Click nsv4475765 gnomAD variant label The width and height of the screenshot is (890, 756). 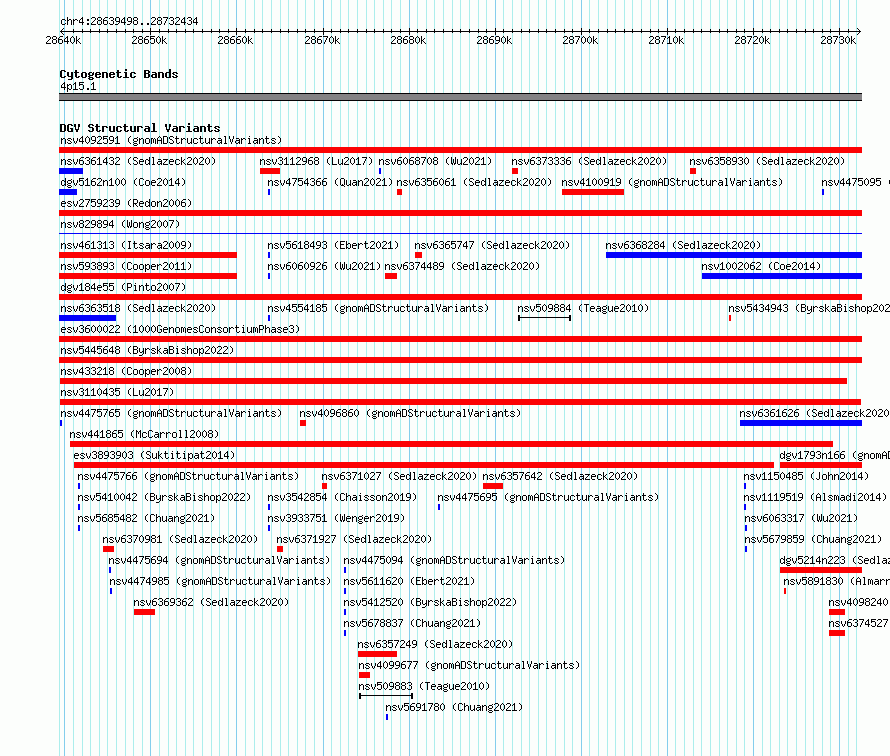[x=171, y=413]
